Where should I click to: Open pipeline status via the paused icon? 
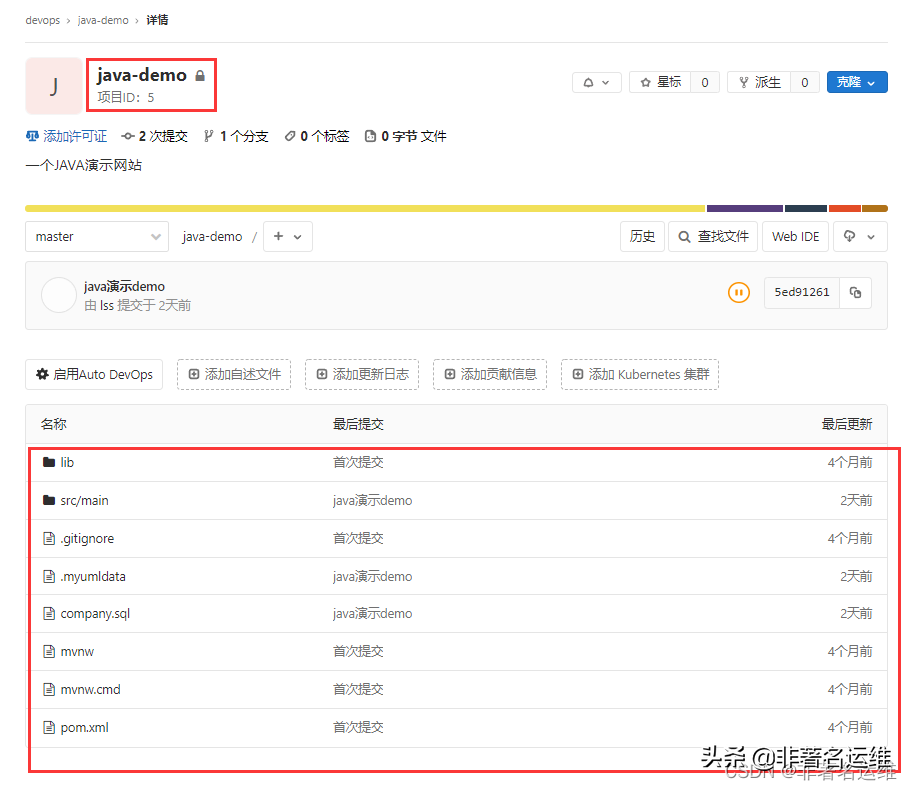coord(738,292)
